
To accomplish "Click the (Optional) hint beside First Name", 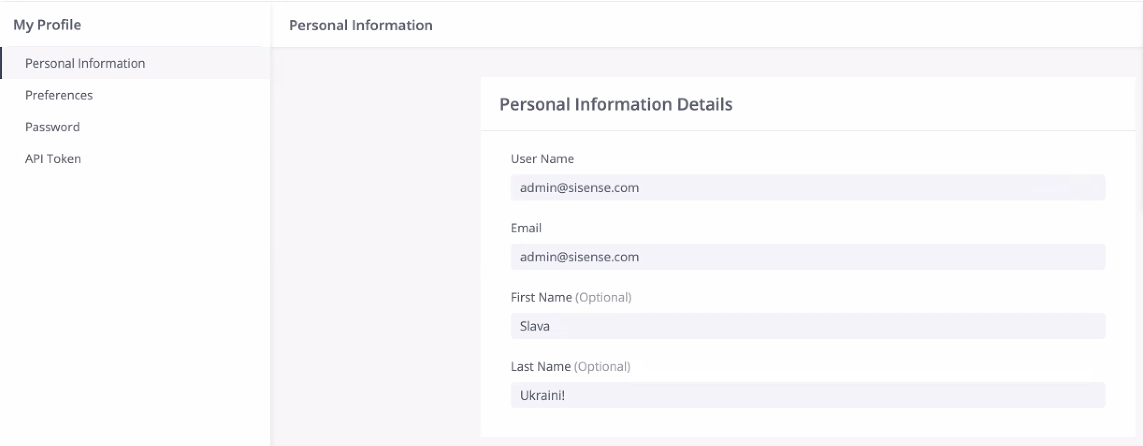I will coord(604,297).
